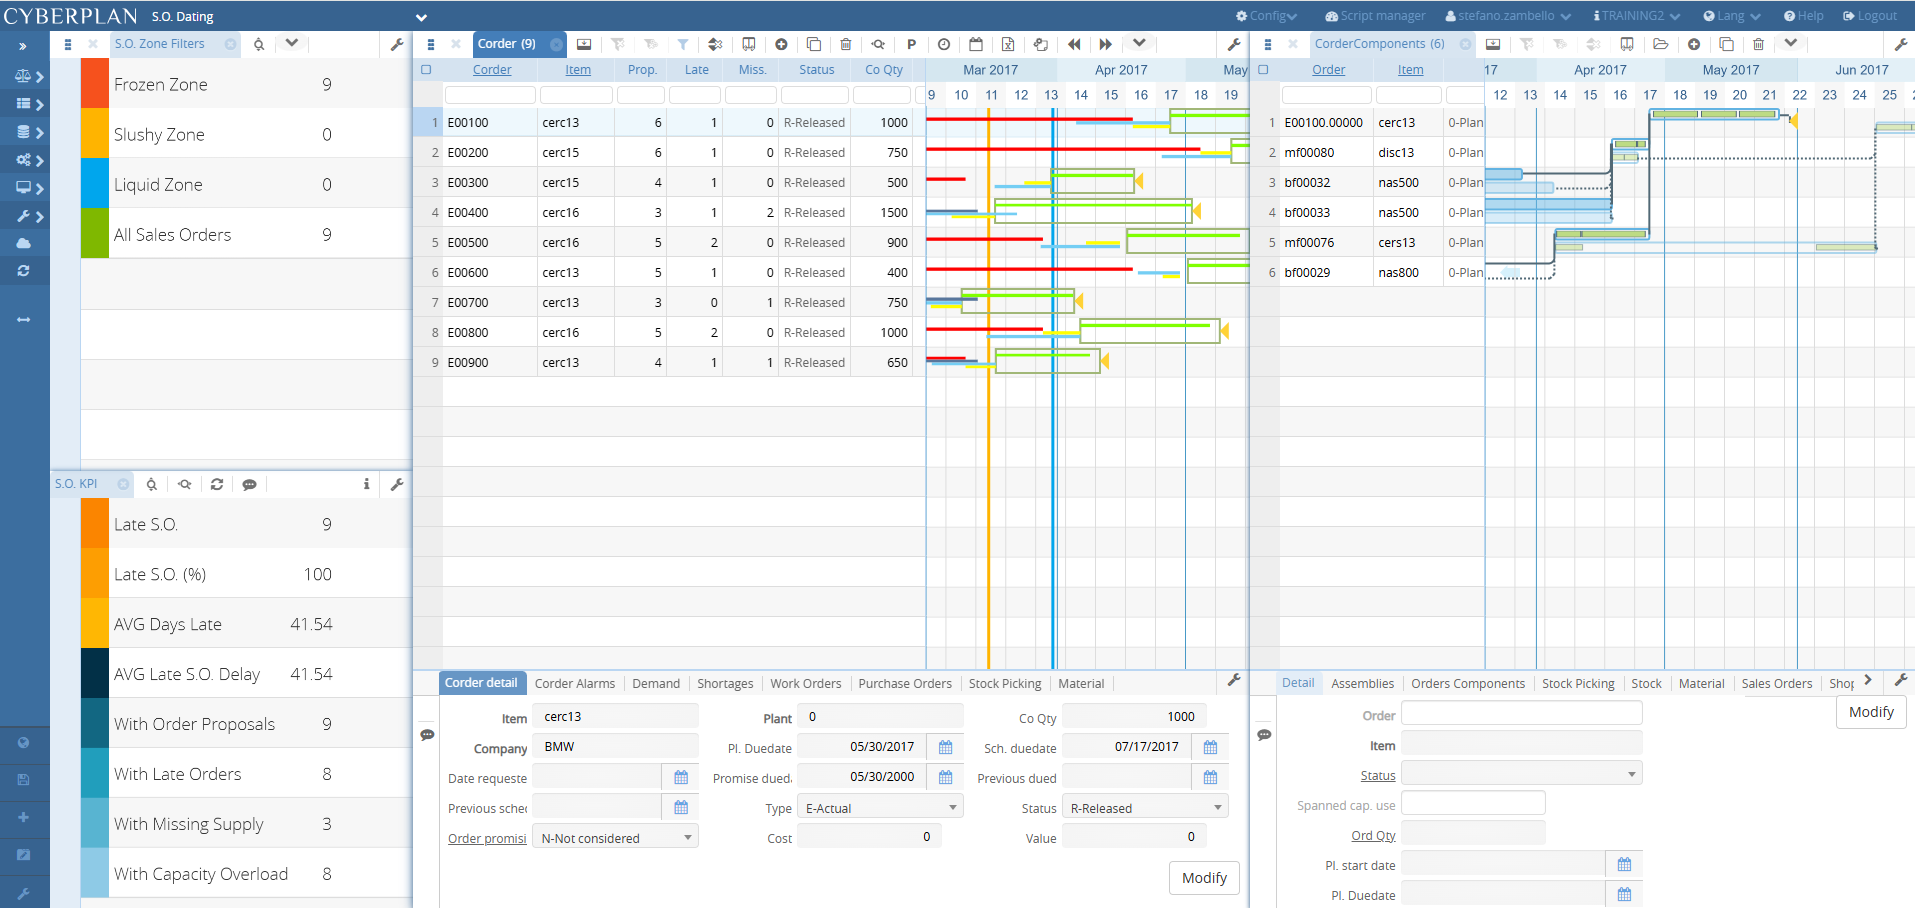Click the duplicate icon in CorderComponents toolbar
The height and width of the screenshot is (910, 1915).
(1727, 44)
